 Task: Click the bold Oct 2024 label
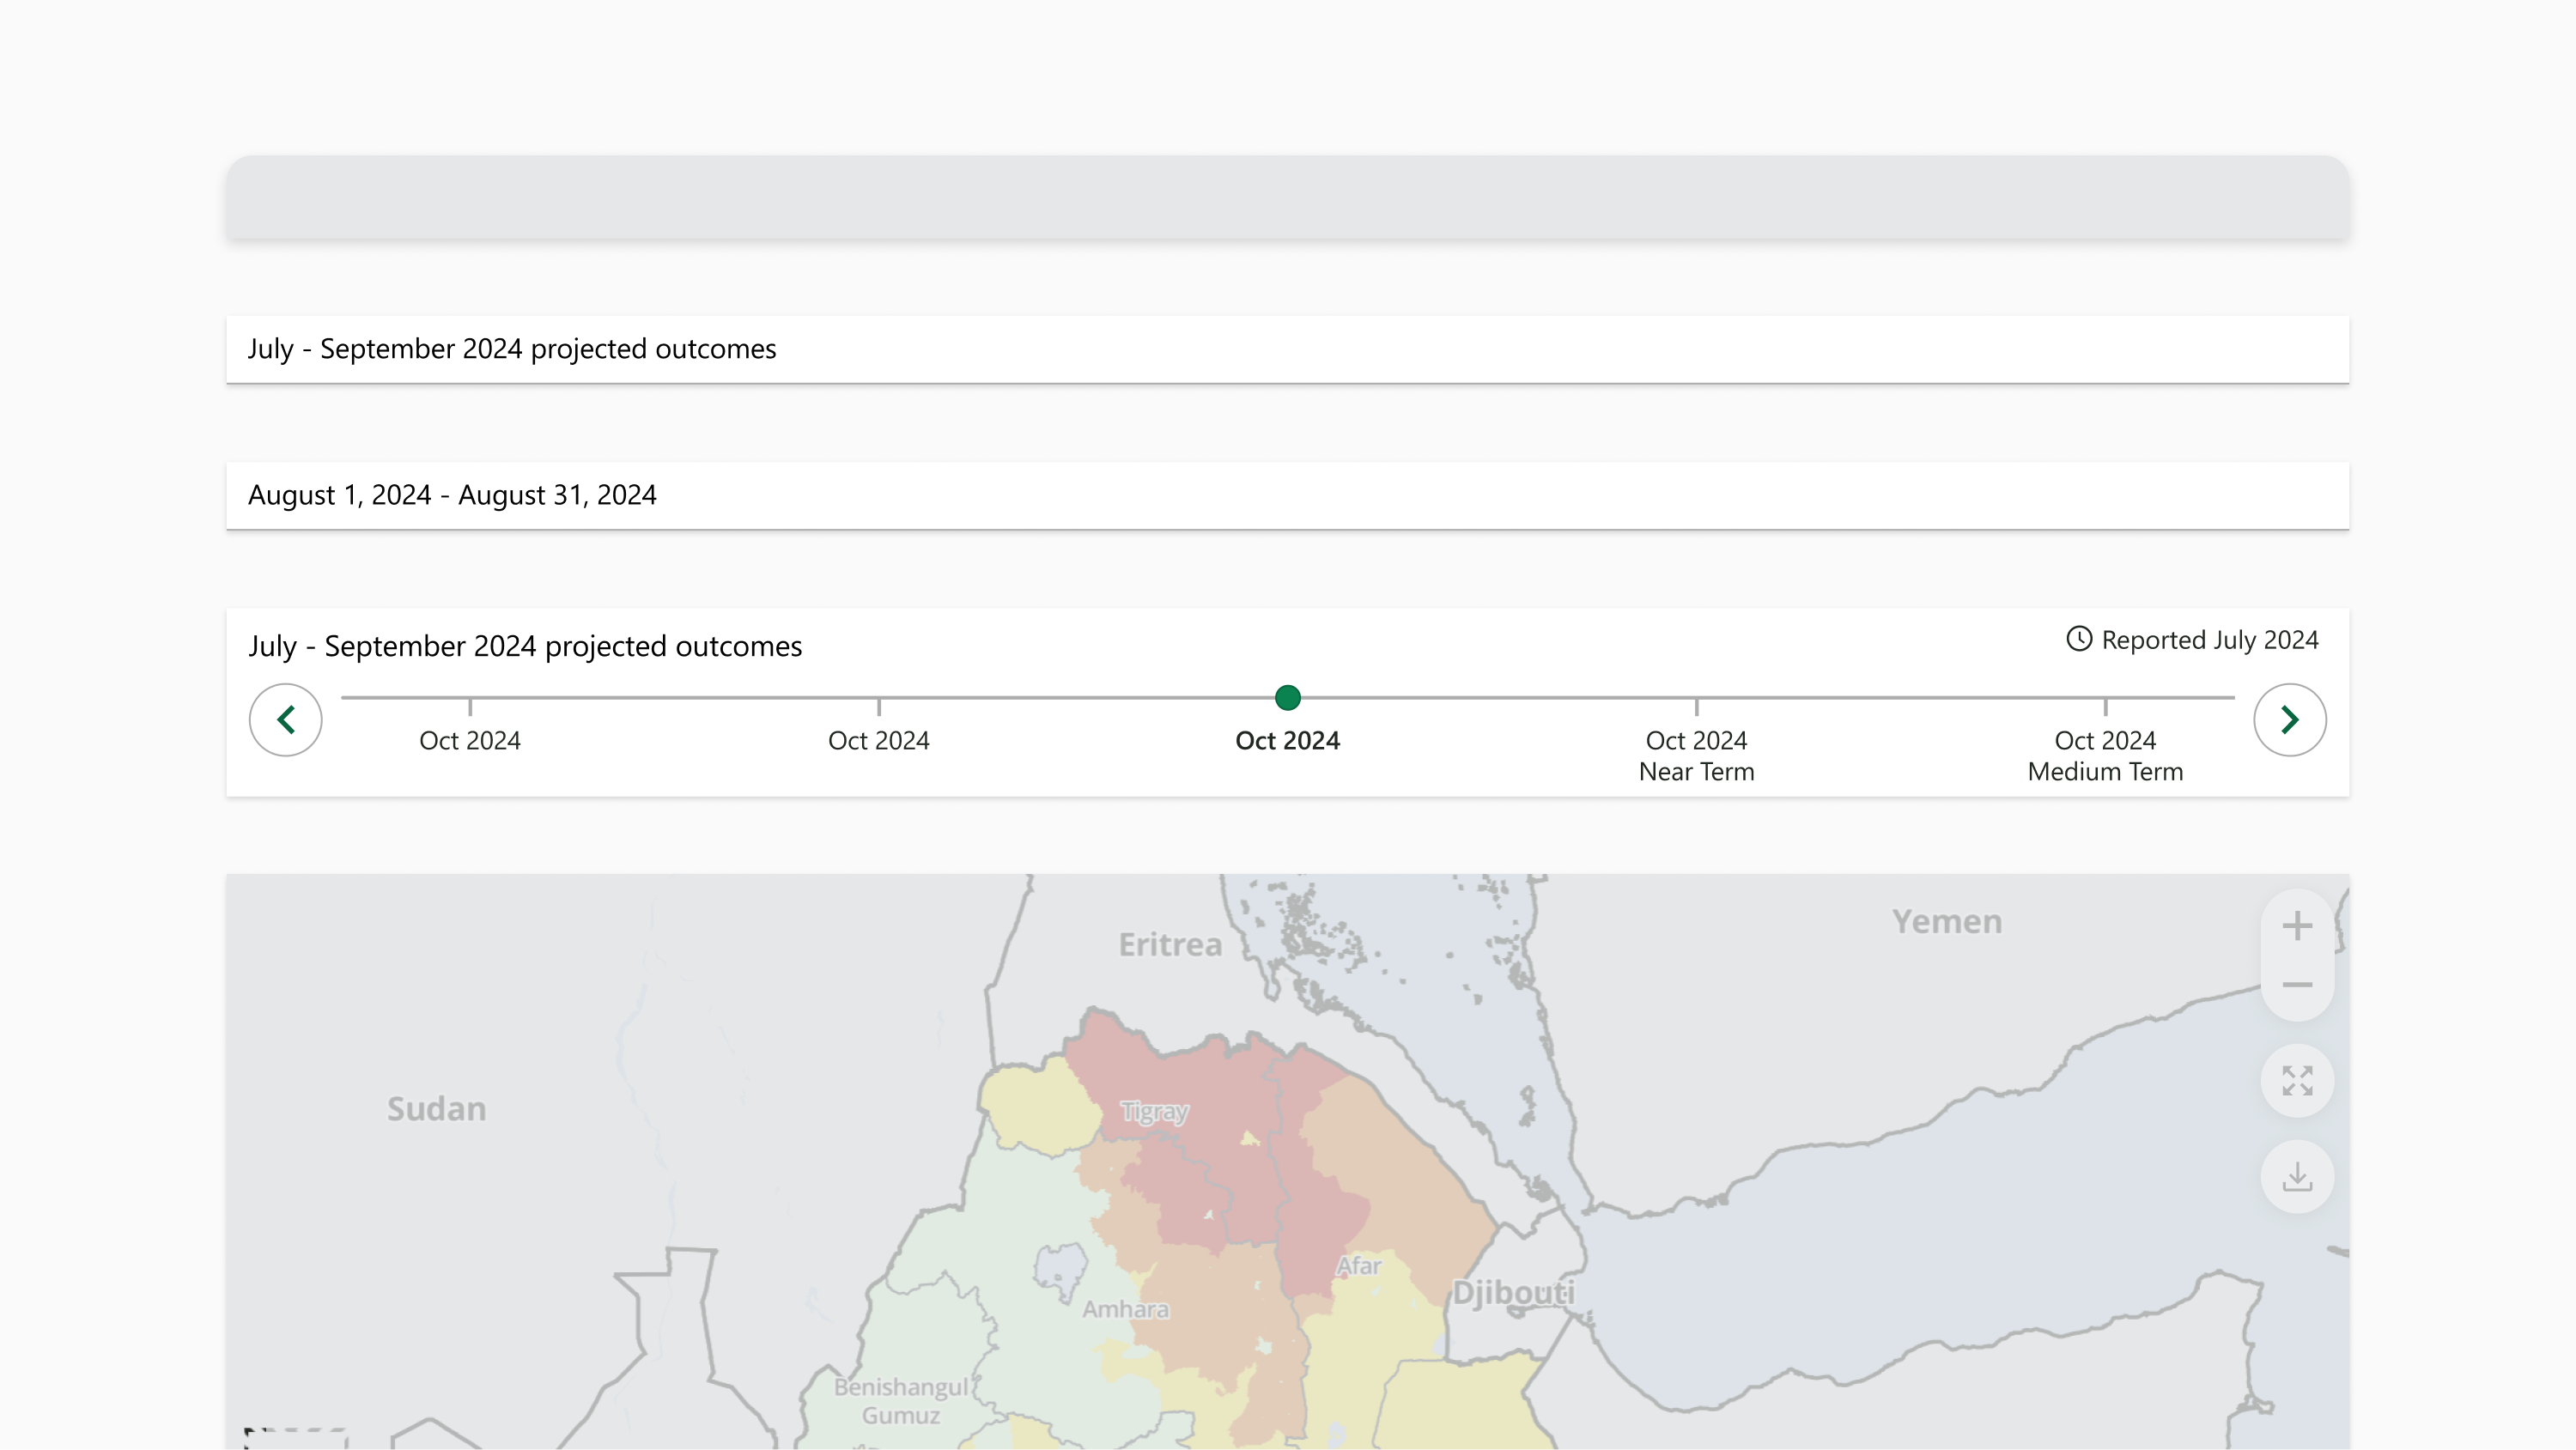click(1287, 741)
